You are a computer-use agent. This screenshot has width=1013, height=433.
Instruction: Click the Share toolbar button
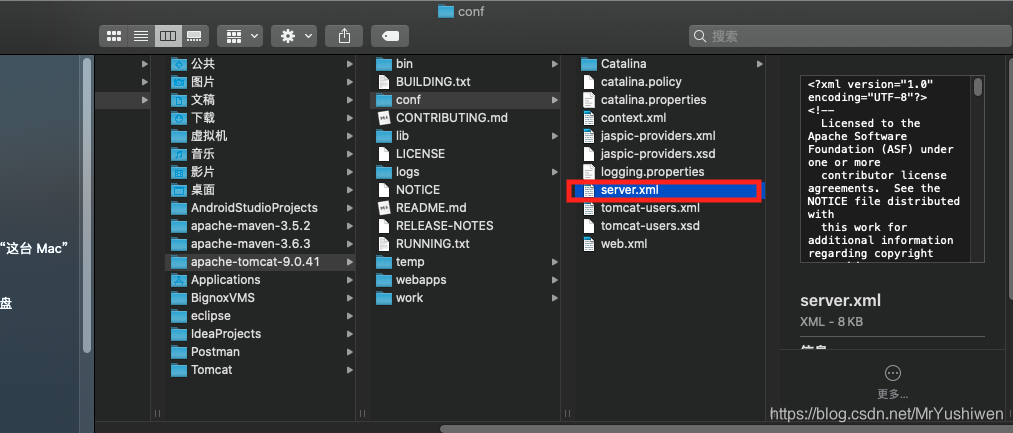tap(344, 36)
